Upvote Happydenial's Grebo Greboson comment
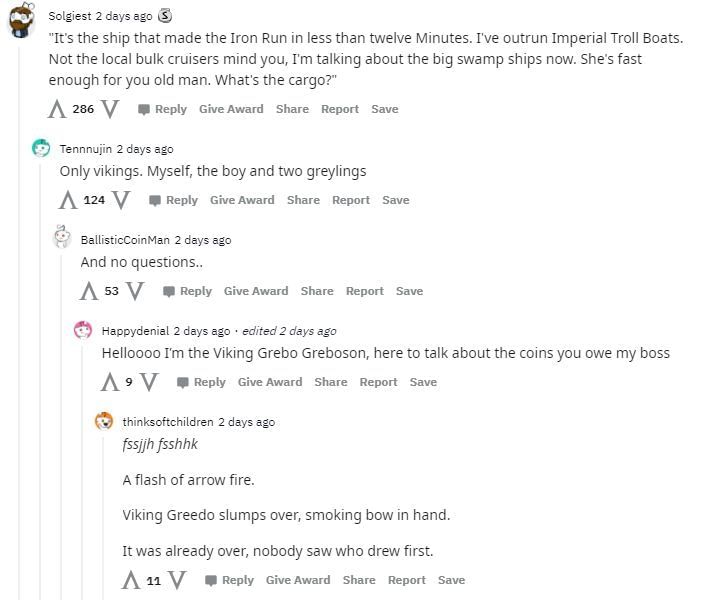Screen dimensions: 722x600 (110, 382)
